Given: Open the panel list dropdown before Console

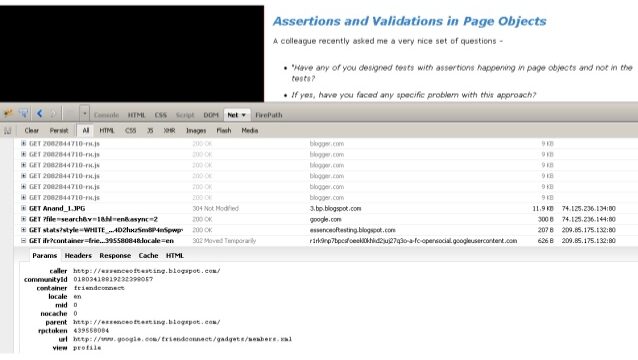Looking at the screenshot, I should tap(85, 114).
